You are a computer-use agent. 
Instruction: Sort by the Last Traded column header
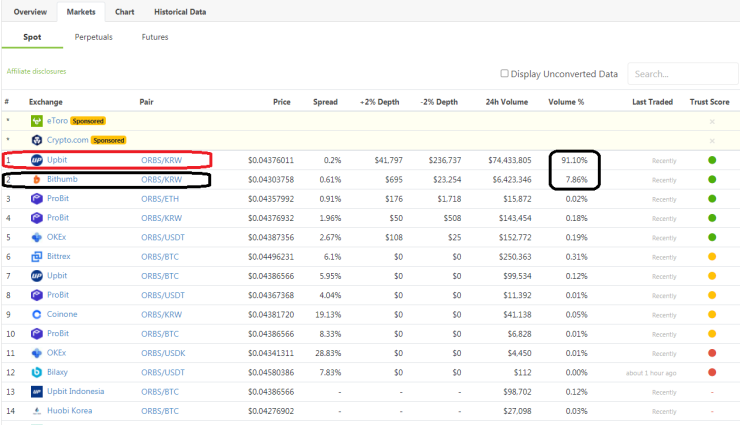coord(652,102)
